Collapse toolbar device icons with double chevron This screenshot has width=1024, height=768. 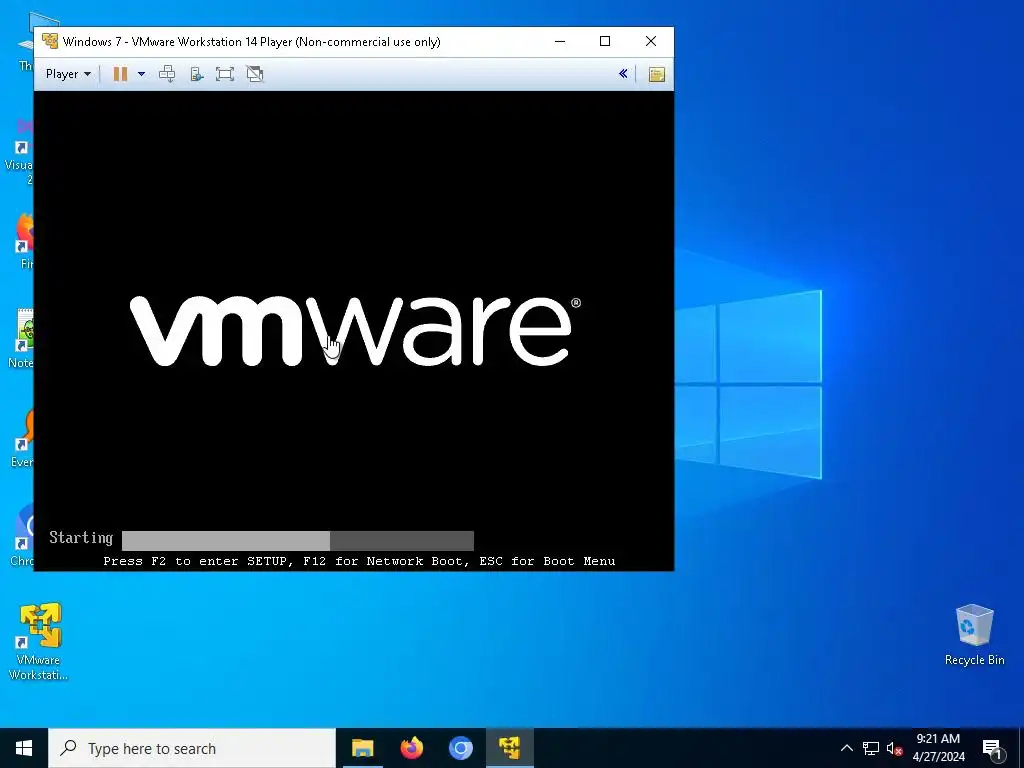click(x=623, y=74)
